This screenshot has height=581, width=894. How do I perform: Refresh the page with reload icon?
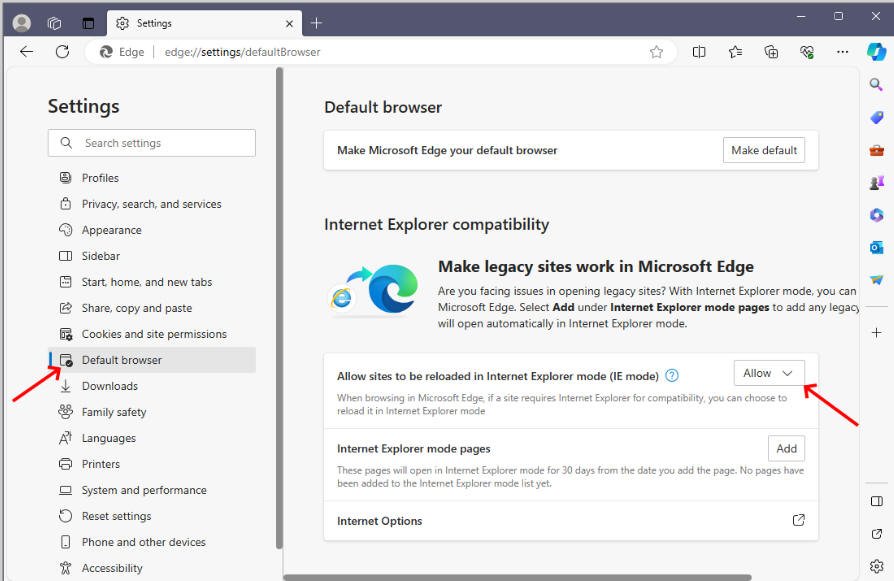click(62, 52)
